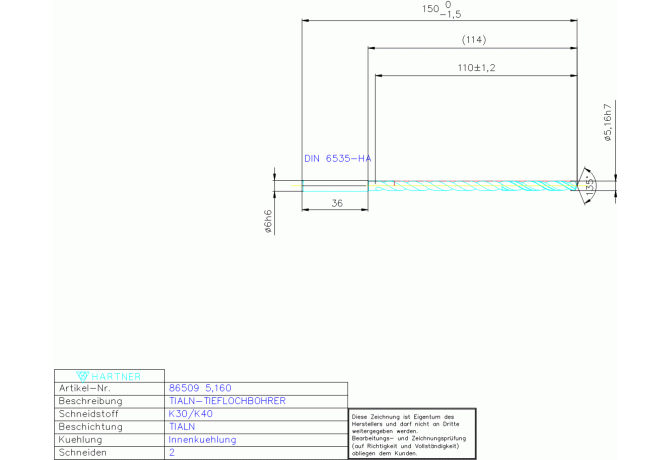
Task: Click the ø5,16h7 diameter dimension label
Action: click(x=607, y=124)
